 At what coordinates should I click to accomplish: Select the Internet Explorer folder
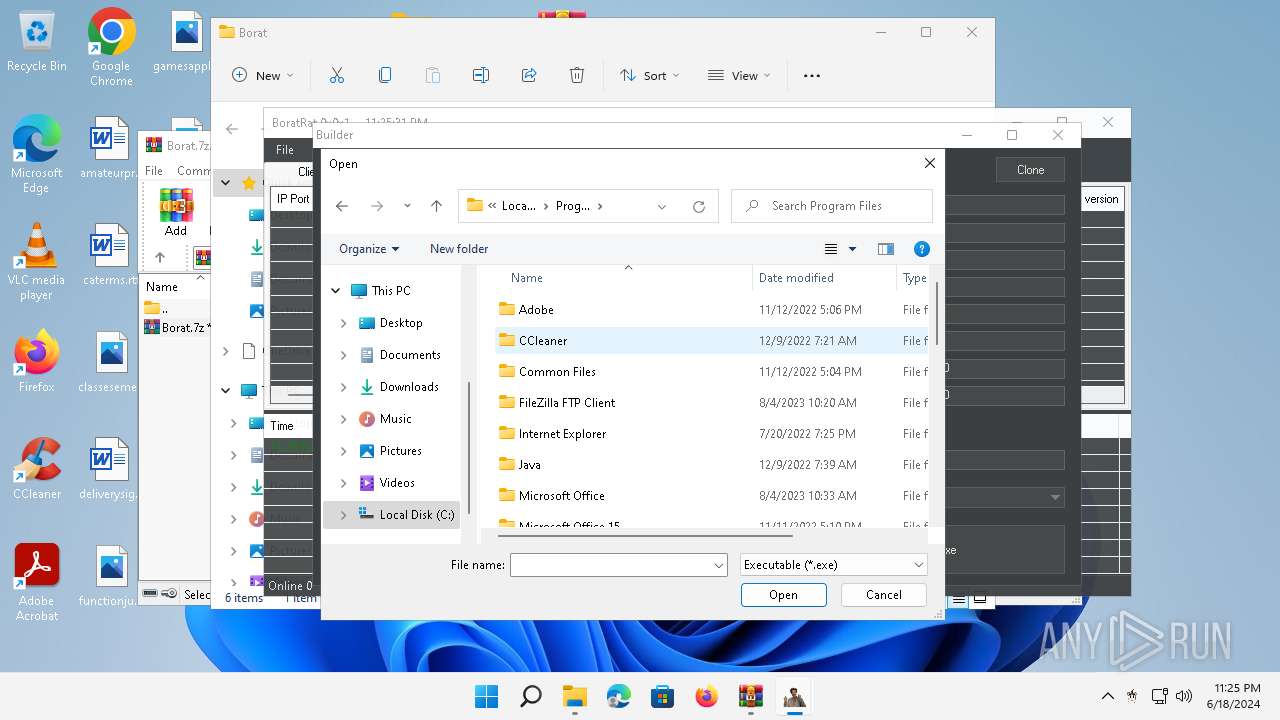562,434
